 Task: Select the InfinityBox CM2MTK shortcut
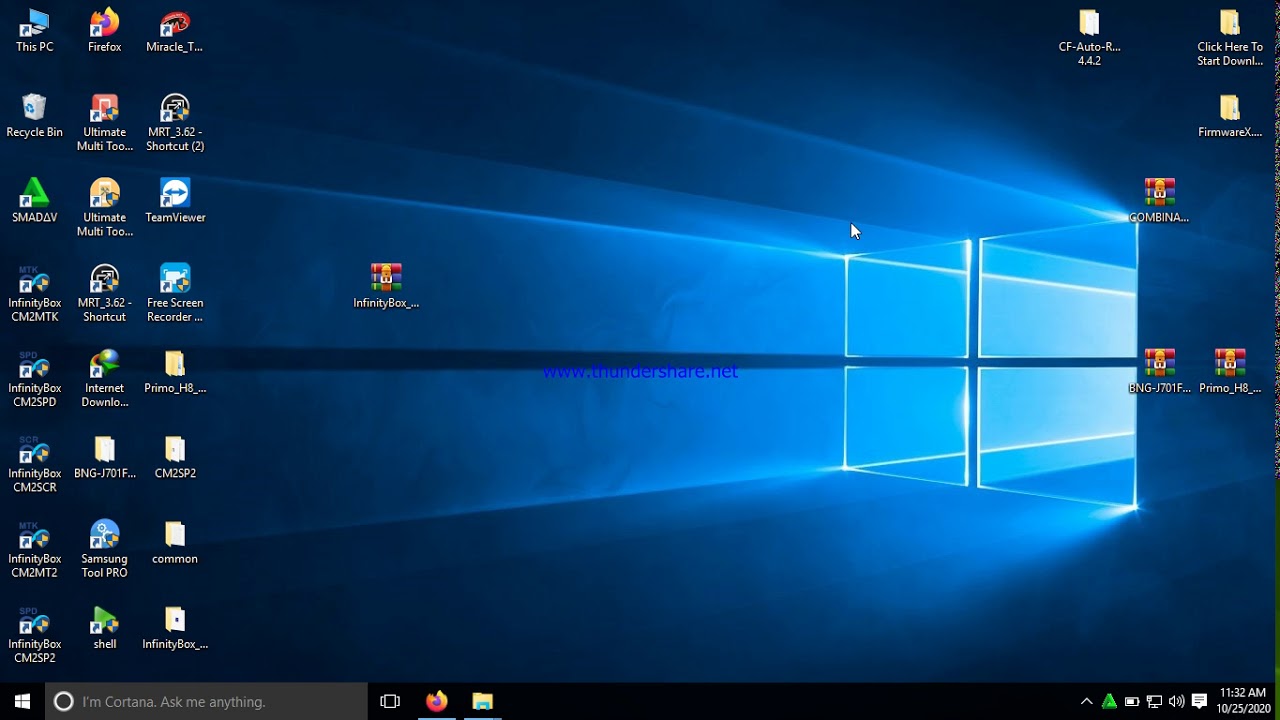click(x=34, y=294)
